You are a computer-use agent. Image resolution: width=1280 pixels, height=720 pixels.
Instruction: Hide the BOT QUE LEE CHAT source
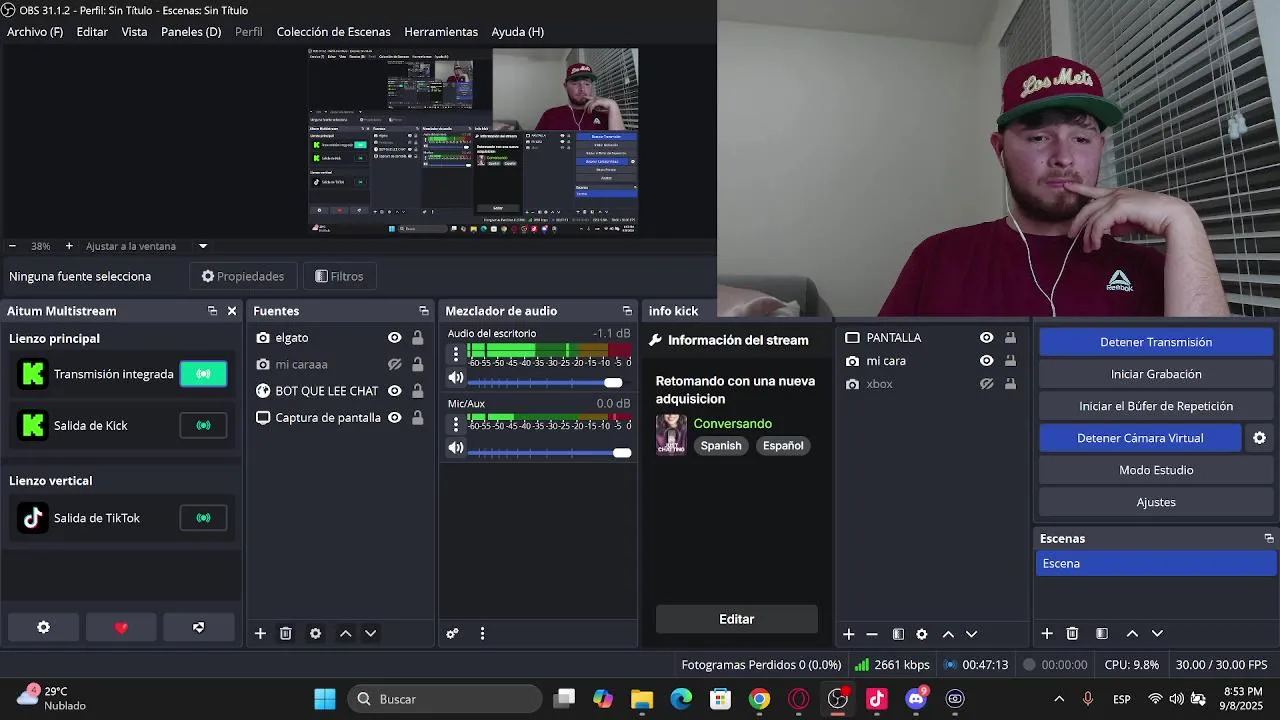click(x=394, y=391)
